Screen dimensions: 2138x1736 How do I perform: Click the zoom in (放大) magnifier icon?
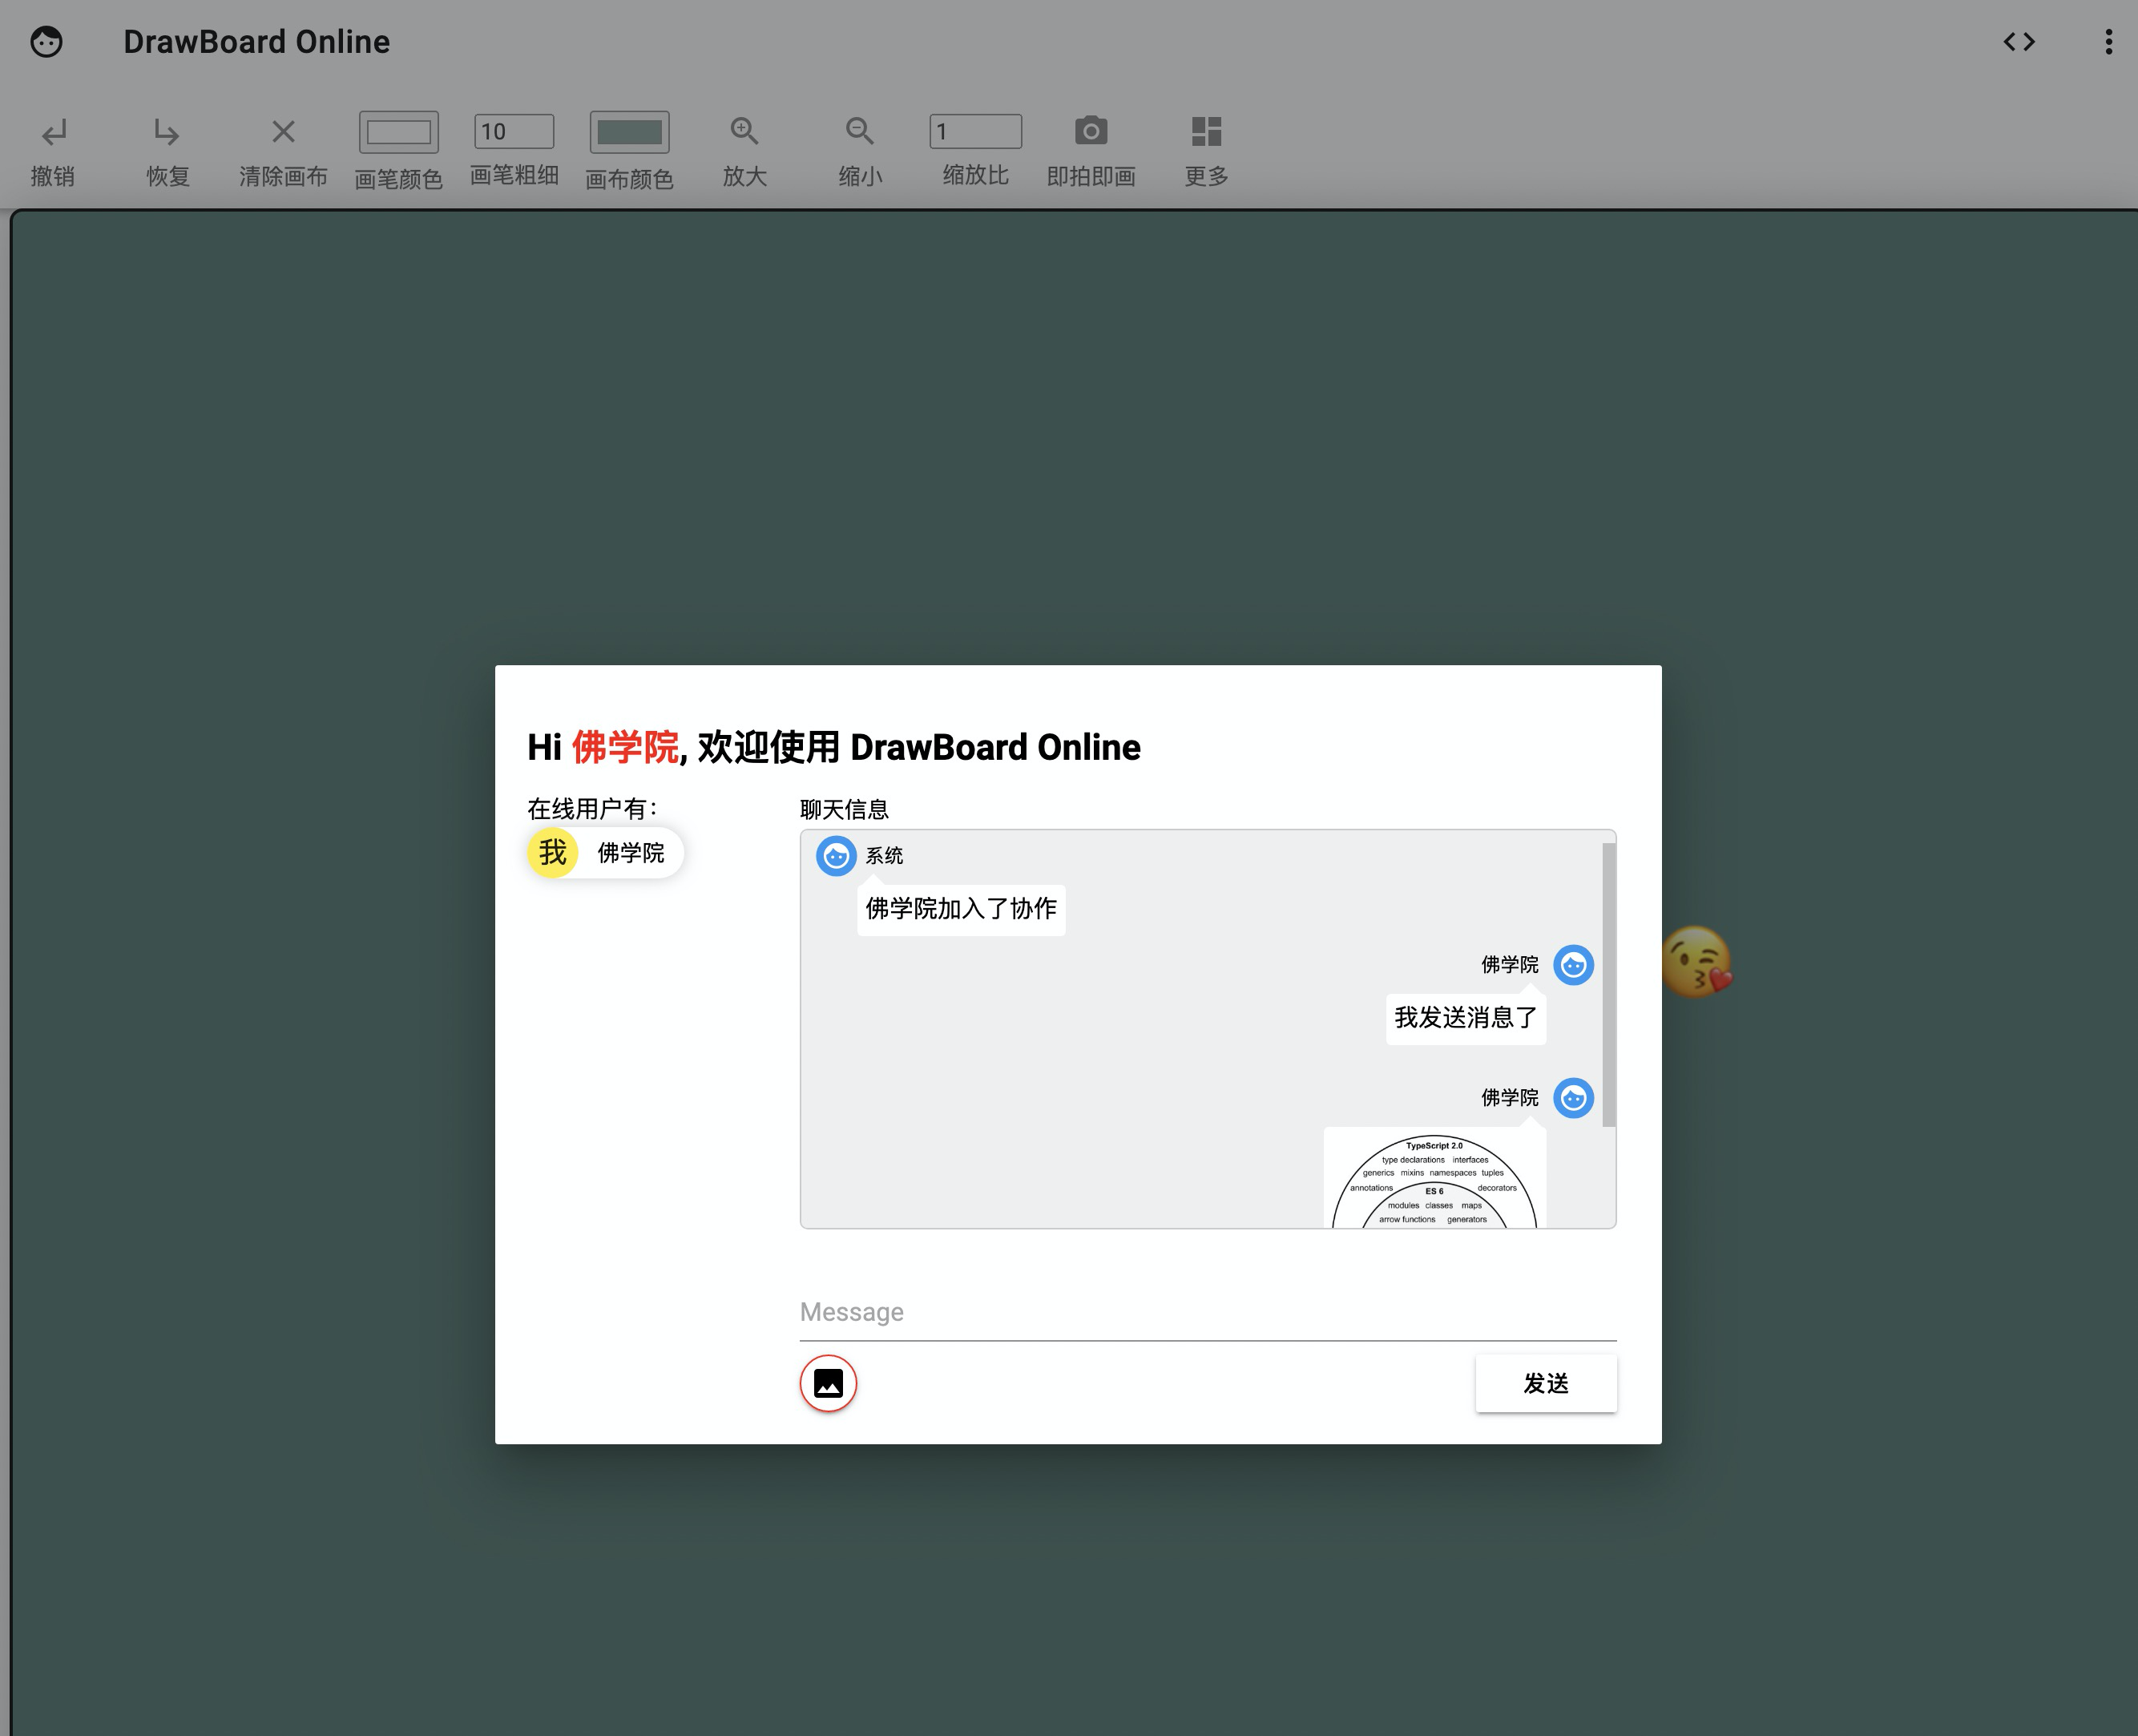(744, 131)
